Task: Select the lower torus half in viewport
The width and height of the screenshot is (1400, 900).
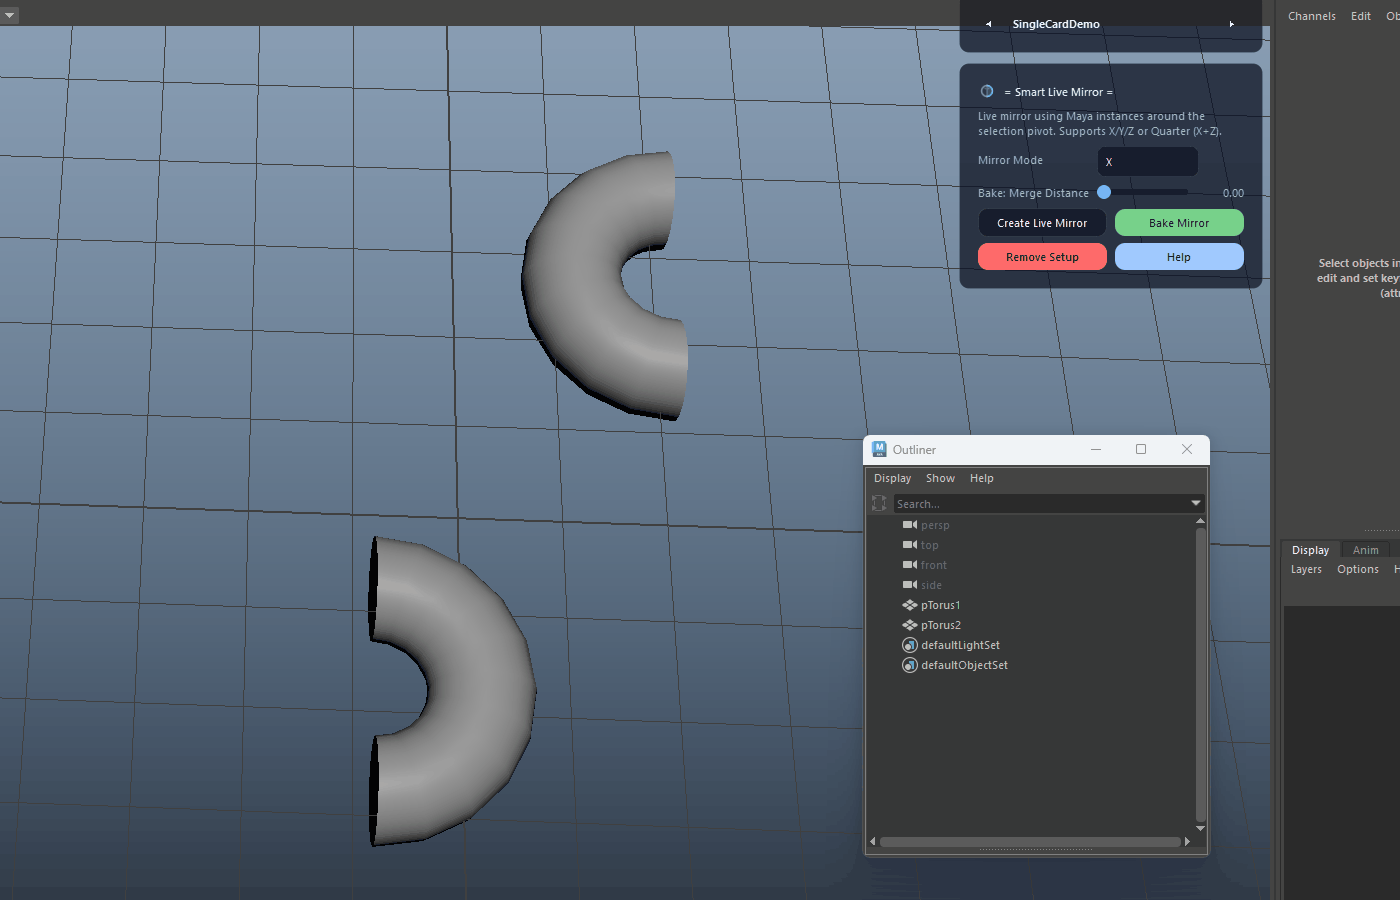Action: [x=480, y=690]
